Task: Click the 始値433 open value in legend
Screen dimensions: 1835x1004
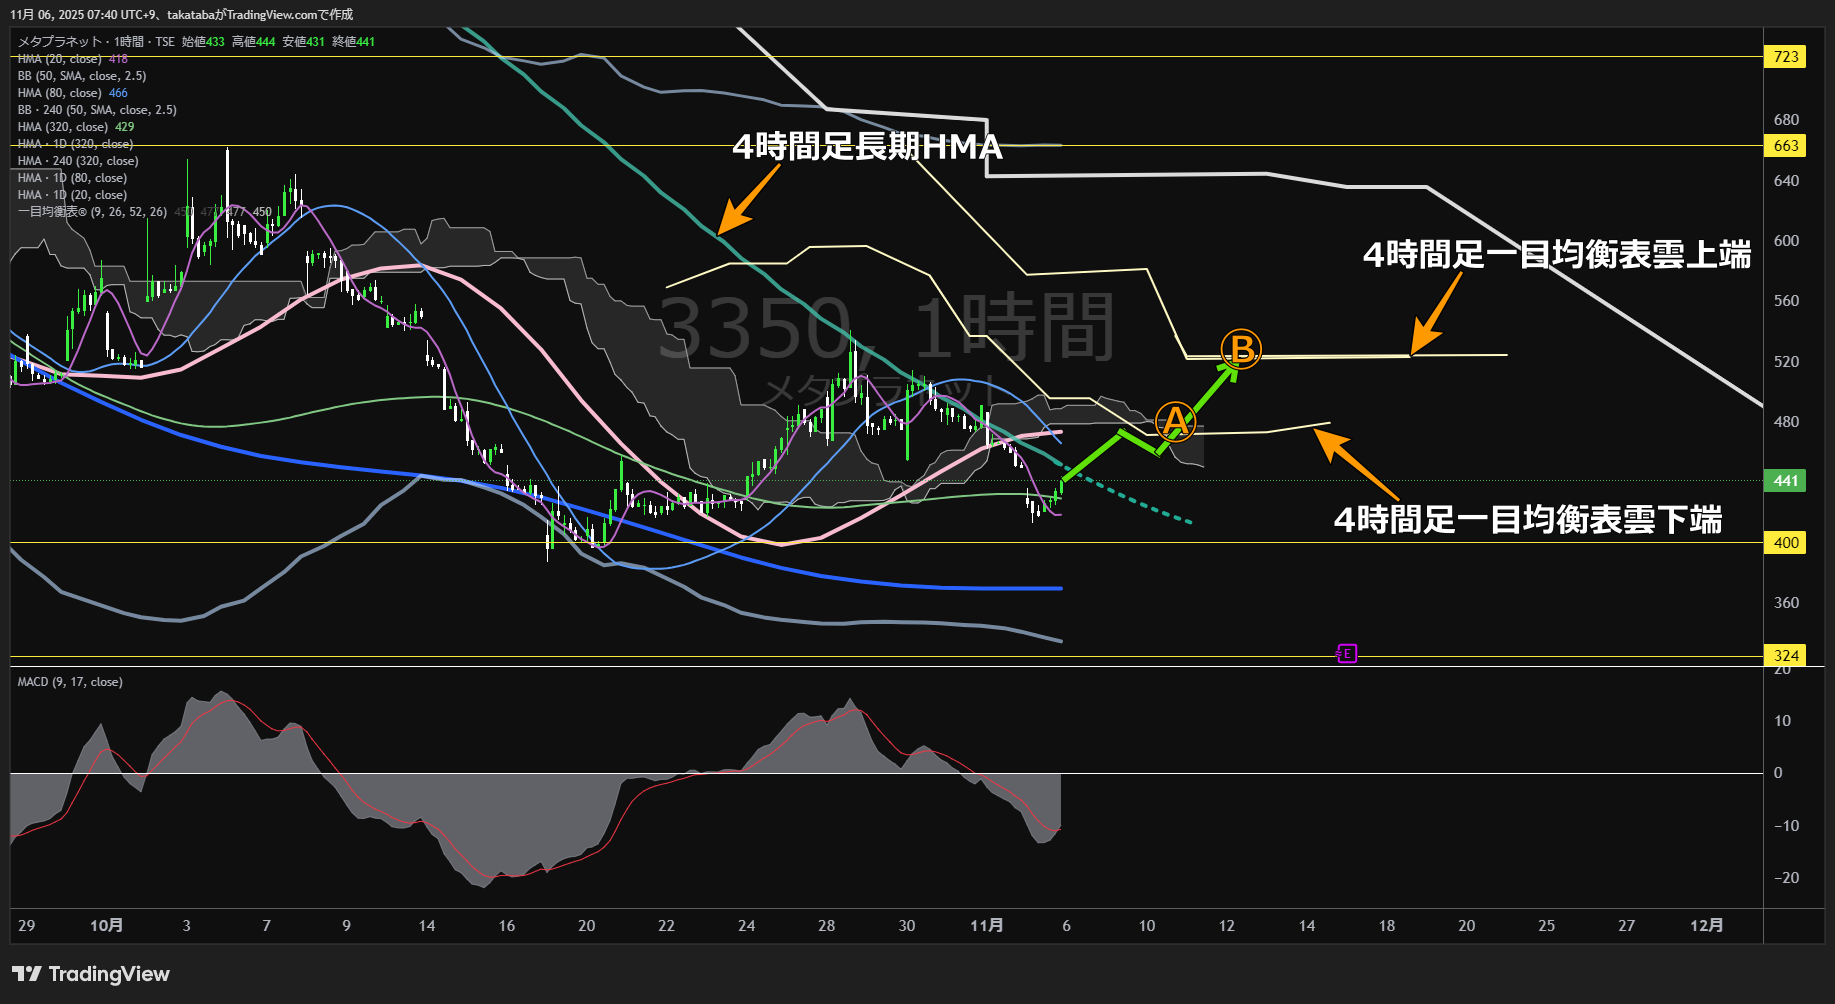Action: coord(203,42)
